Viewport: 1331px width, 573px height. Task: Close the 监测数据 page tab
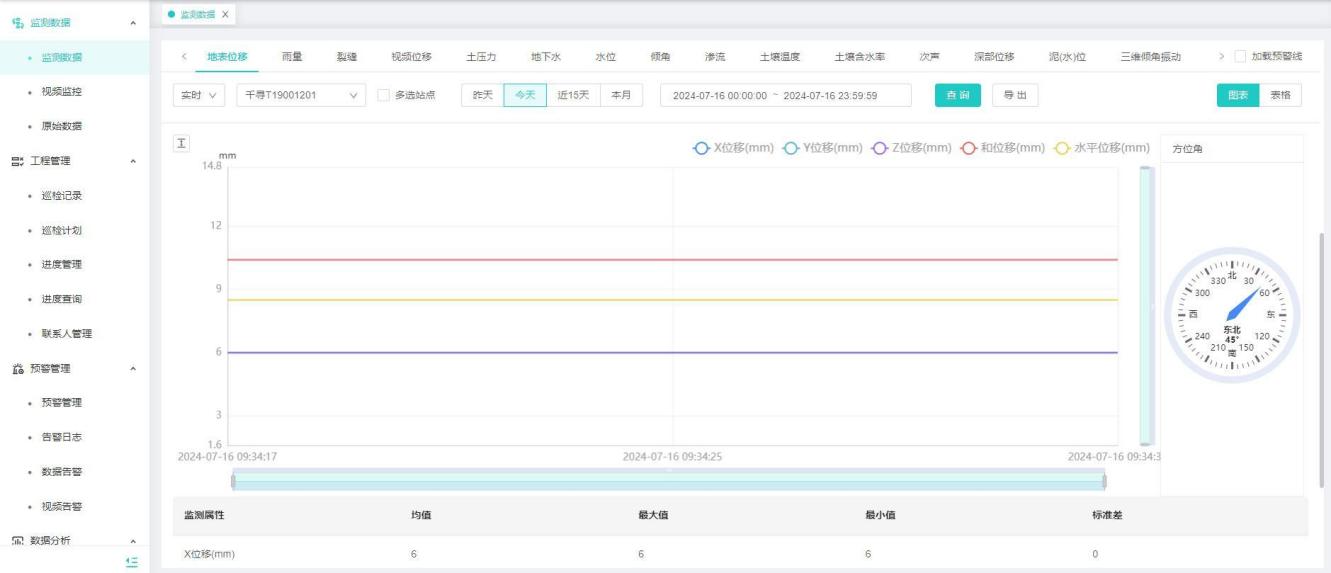(x=225, y=14)
